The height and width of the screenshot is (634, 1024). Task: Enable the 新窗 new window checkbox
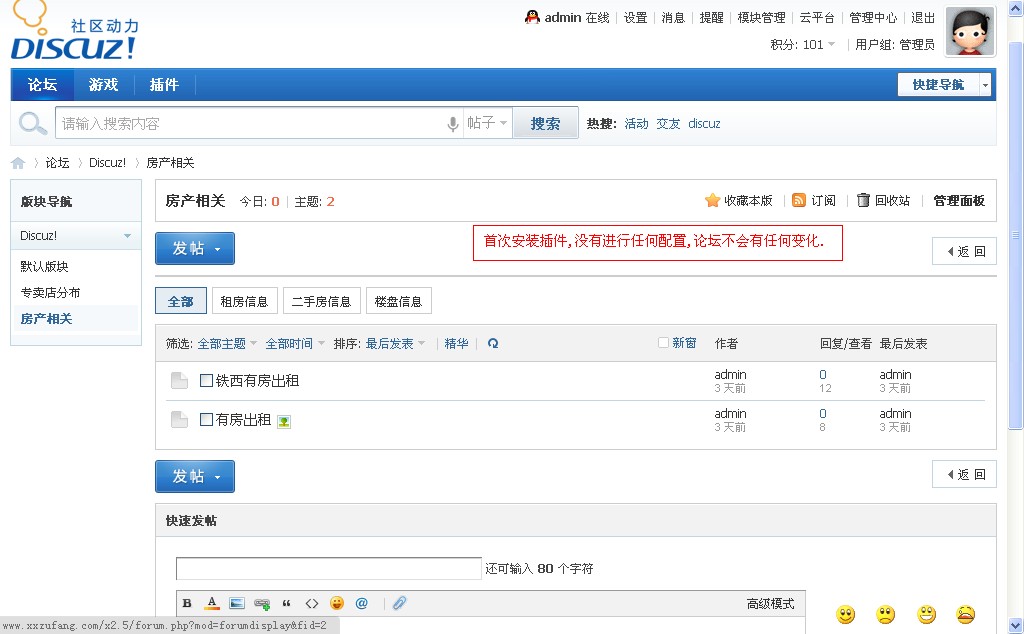click(663, 343)
